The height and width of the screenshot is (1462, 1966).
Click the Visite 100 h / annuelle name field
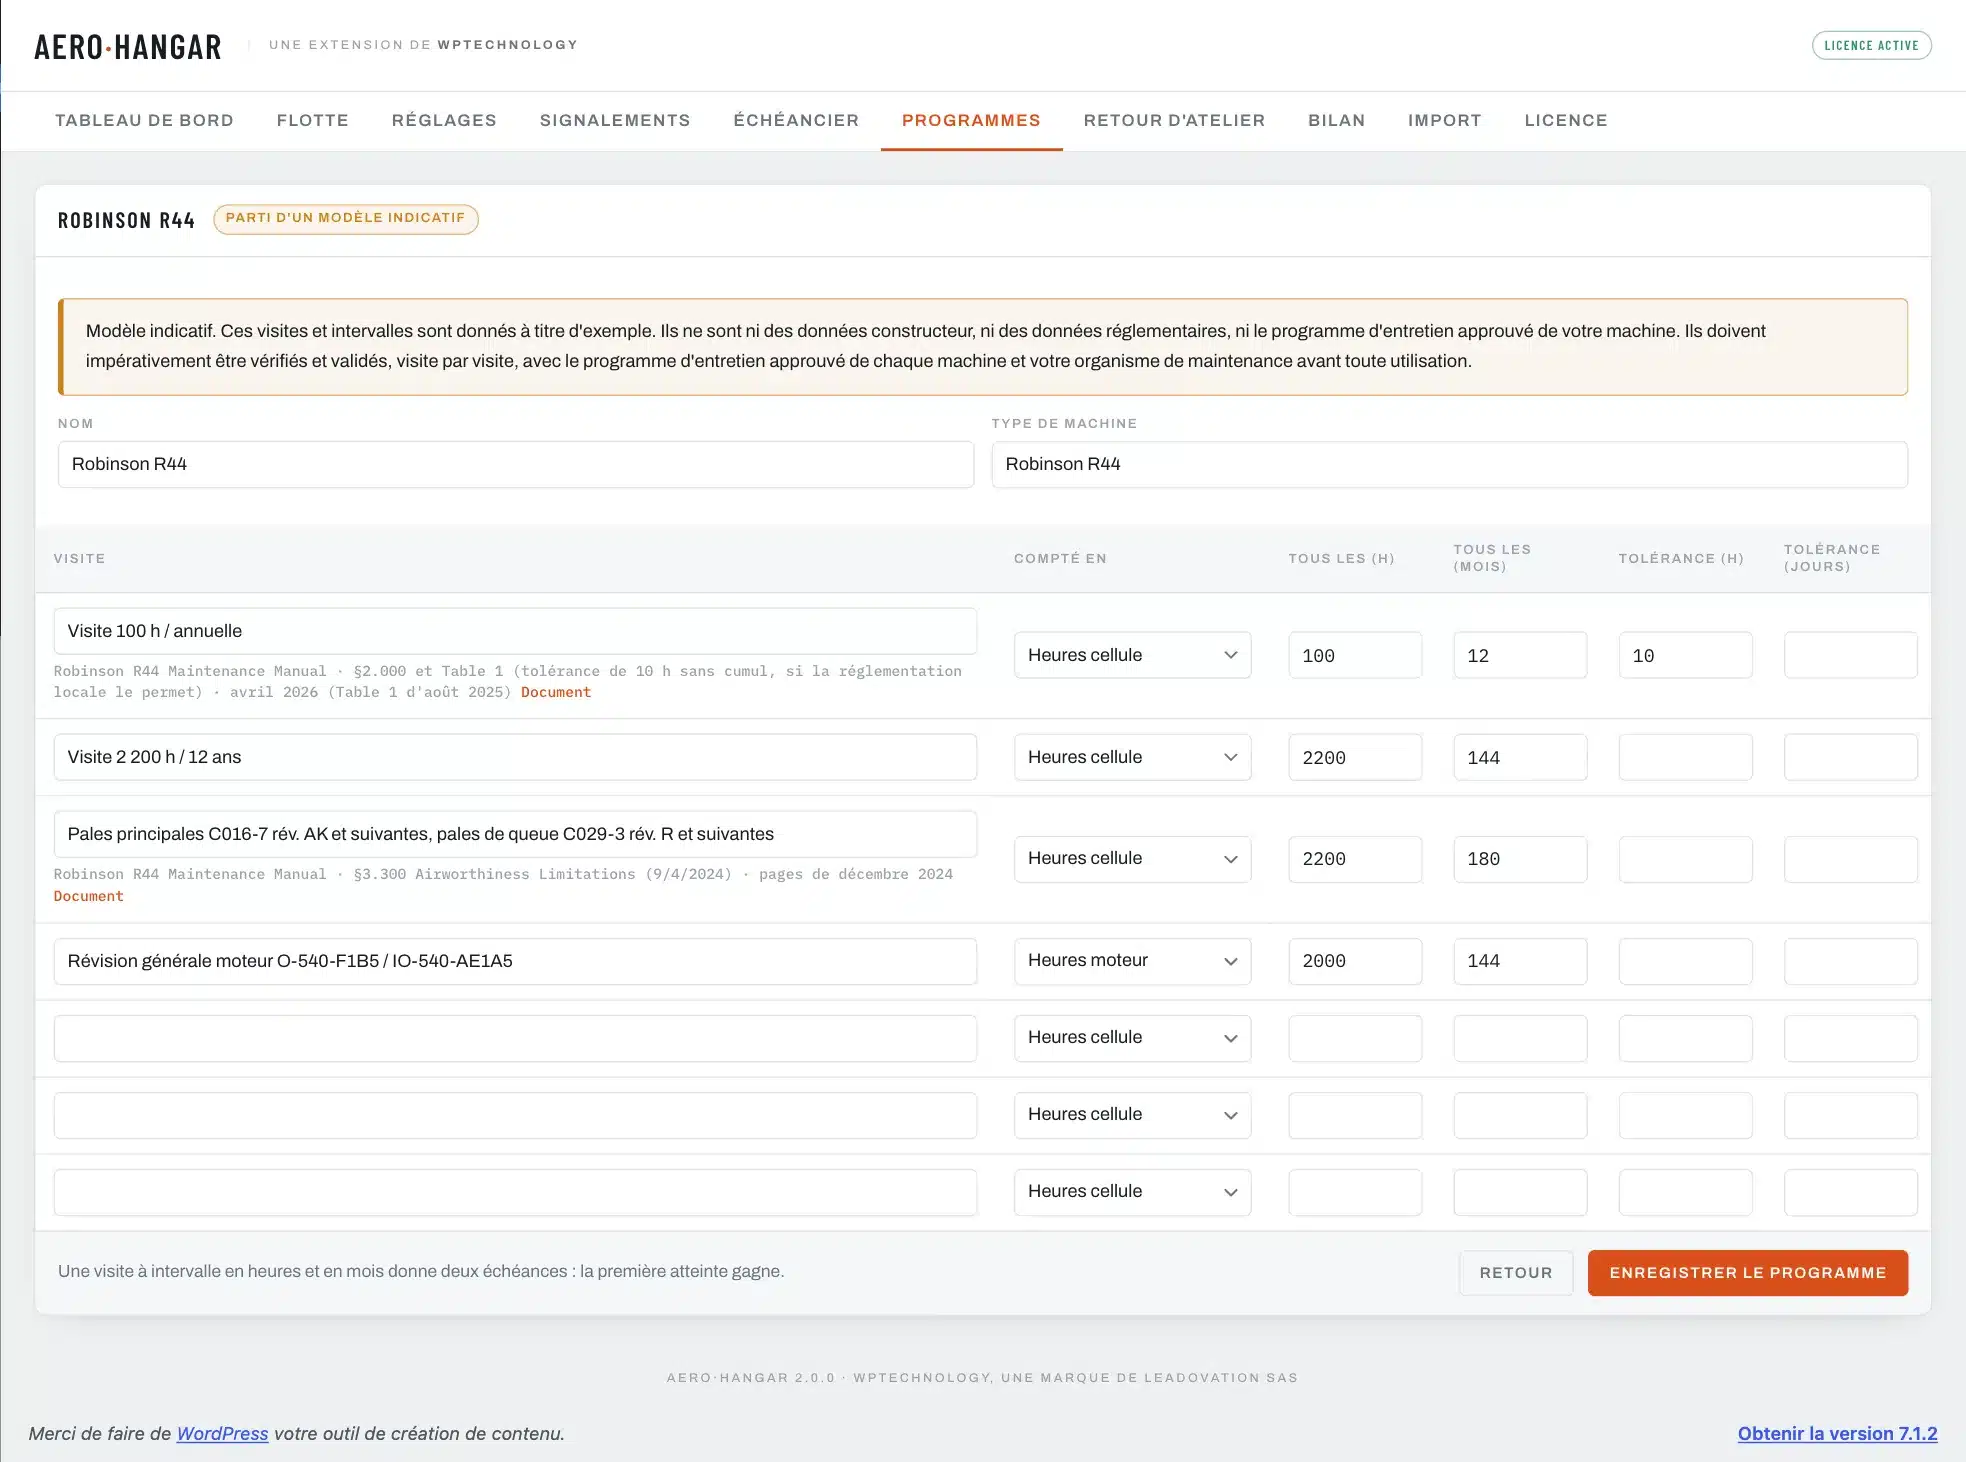pyautogui.click(x=515, y=631)
